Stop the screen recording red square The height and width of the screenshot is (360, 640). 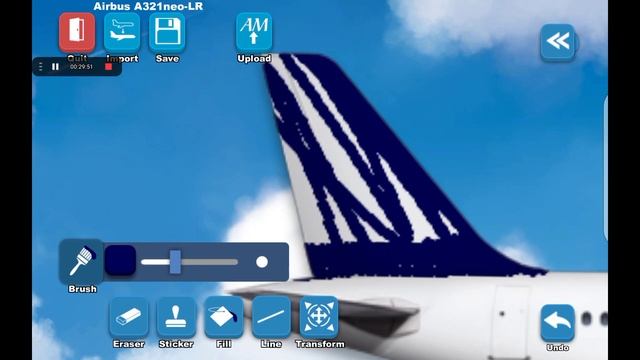click(x=108, y=67)
